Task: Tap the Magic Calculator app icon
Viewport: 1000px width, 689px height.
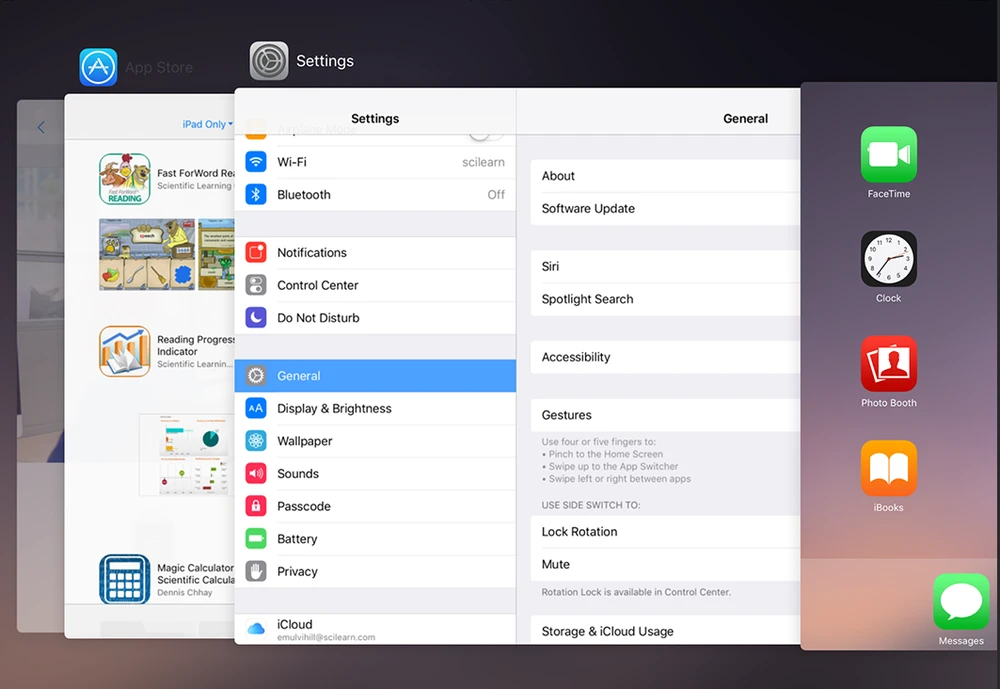Action: (125, 579)
